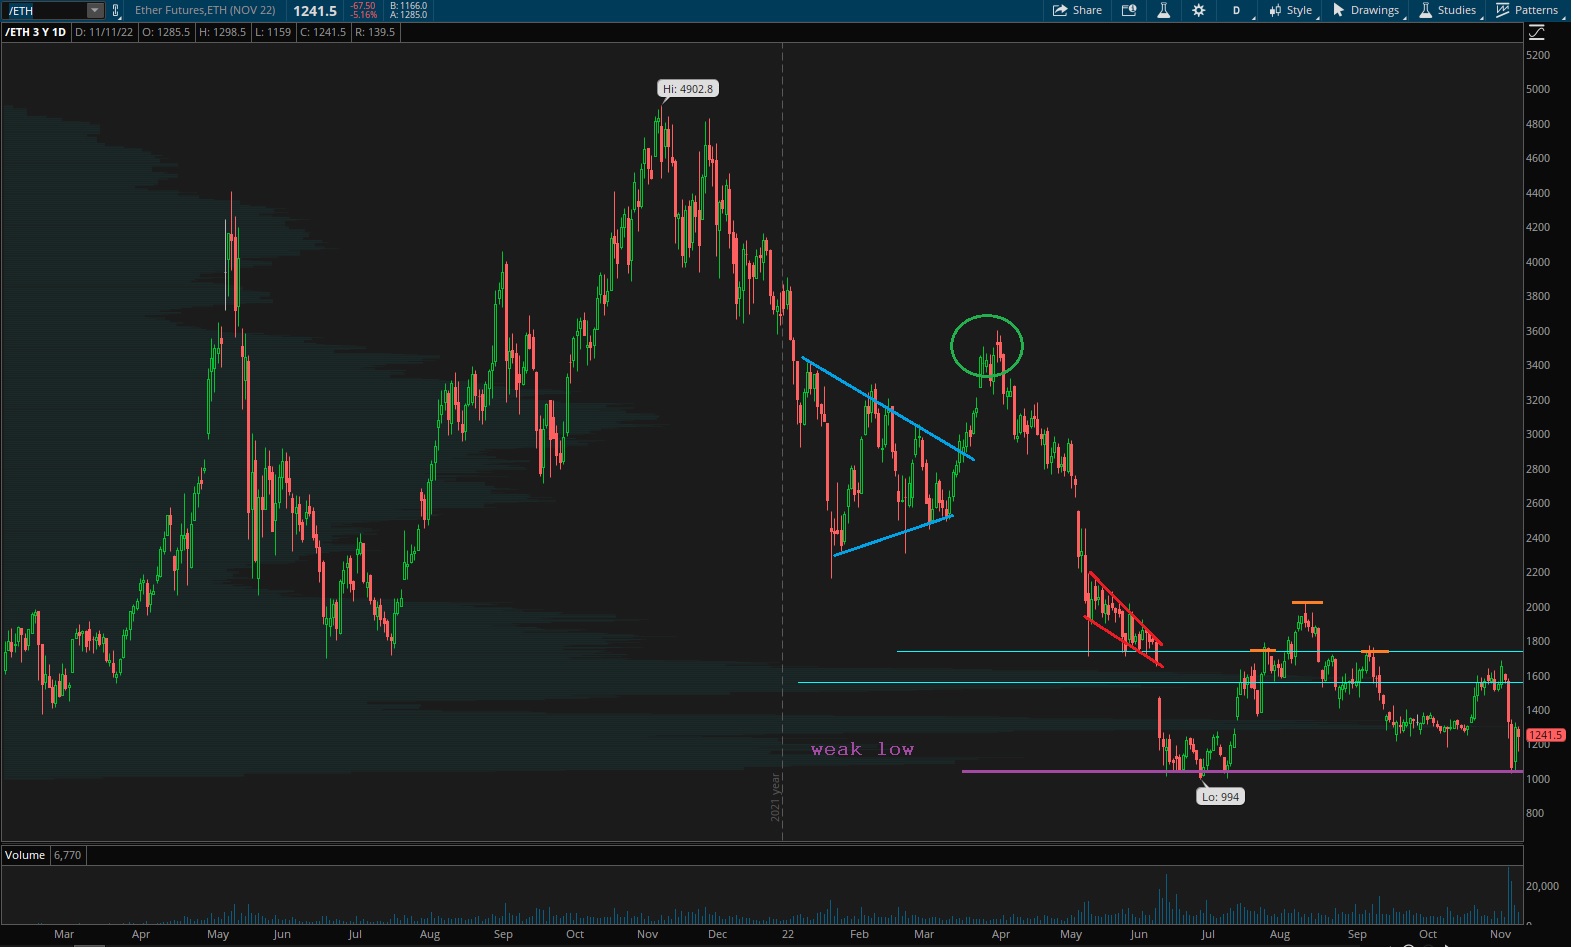Click the Hi: 4902.8 price bubble
Viewport: 1578px width, 947px height.
point(688,89)
